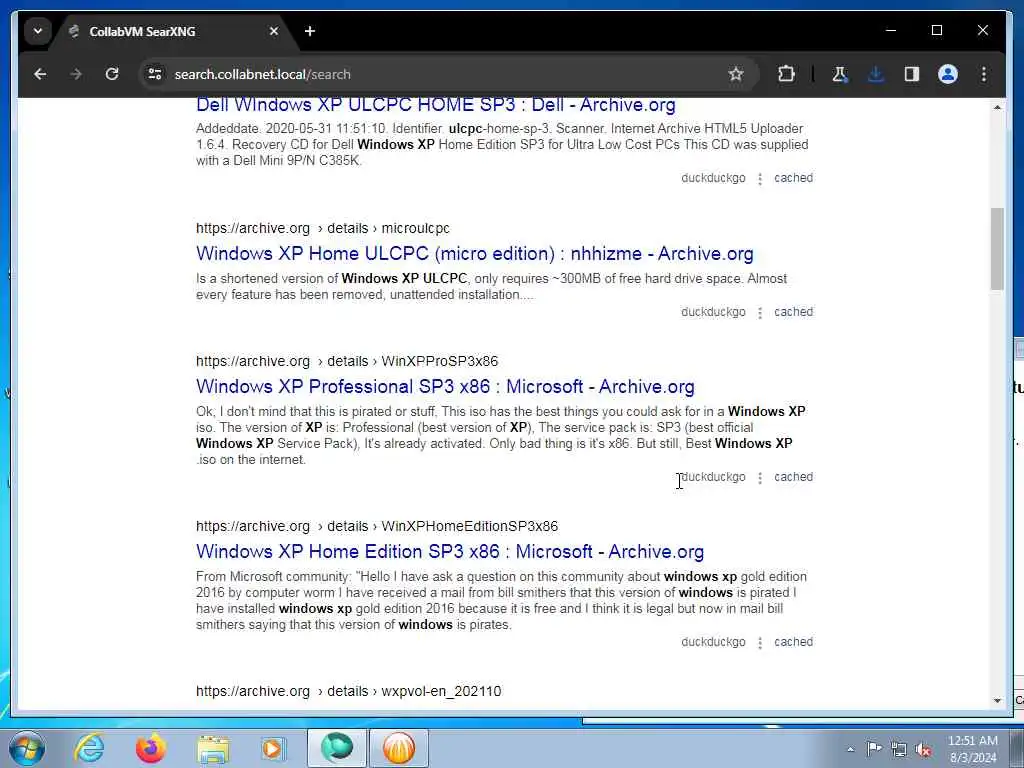
Task: Open site information icon in address bar
Action: tap(155, 74)
